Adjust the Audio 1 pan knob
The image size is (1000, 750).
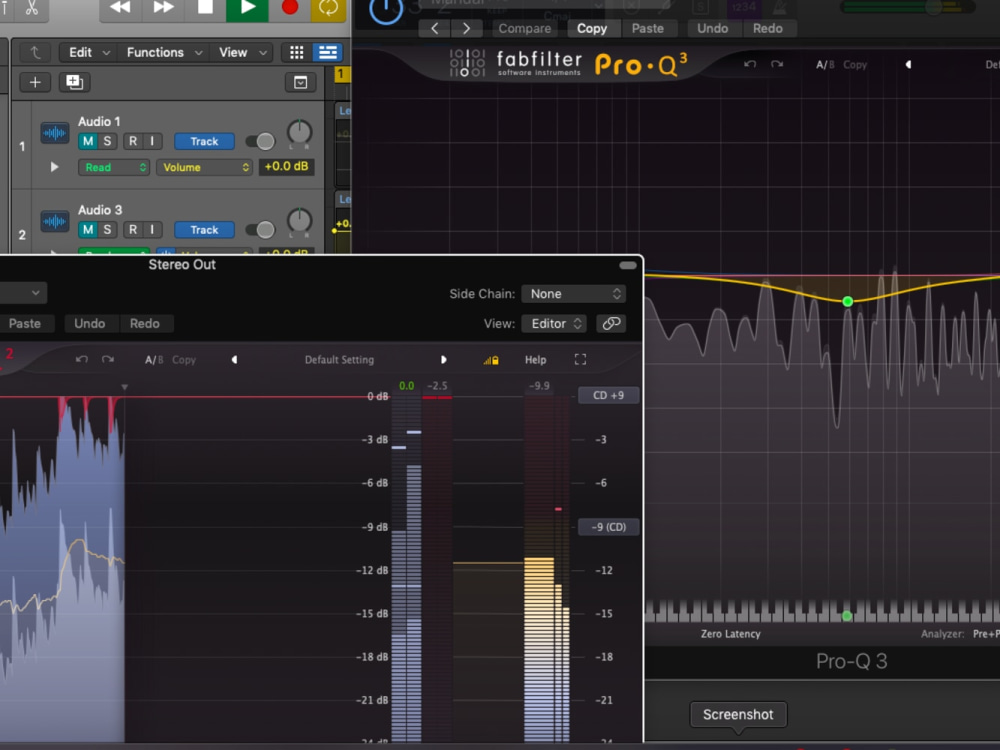pyautogui.click(x=299, y=133)
